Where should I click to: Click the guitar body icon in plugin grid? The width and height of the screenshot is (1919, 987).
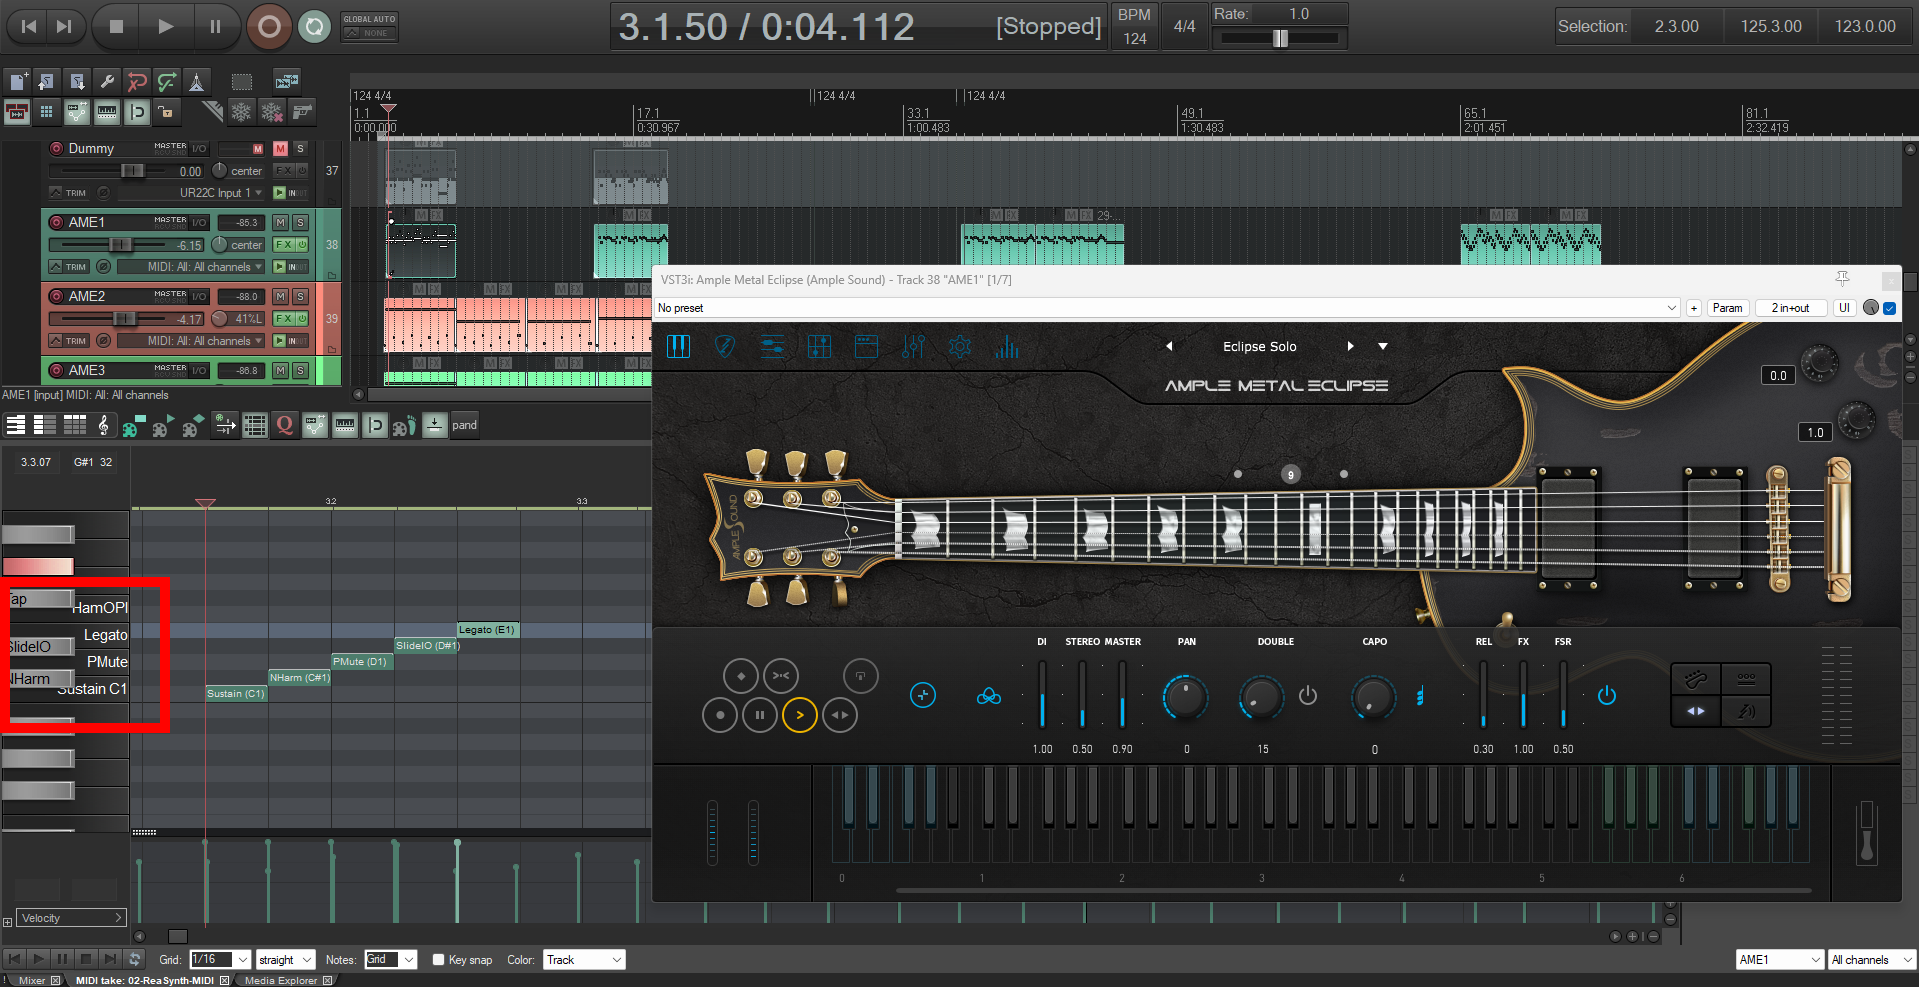tap(1696, 680)
